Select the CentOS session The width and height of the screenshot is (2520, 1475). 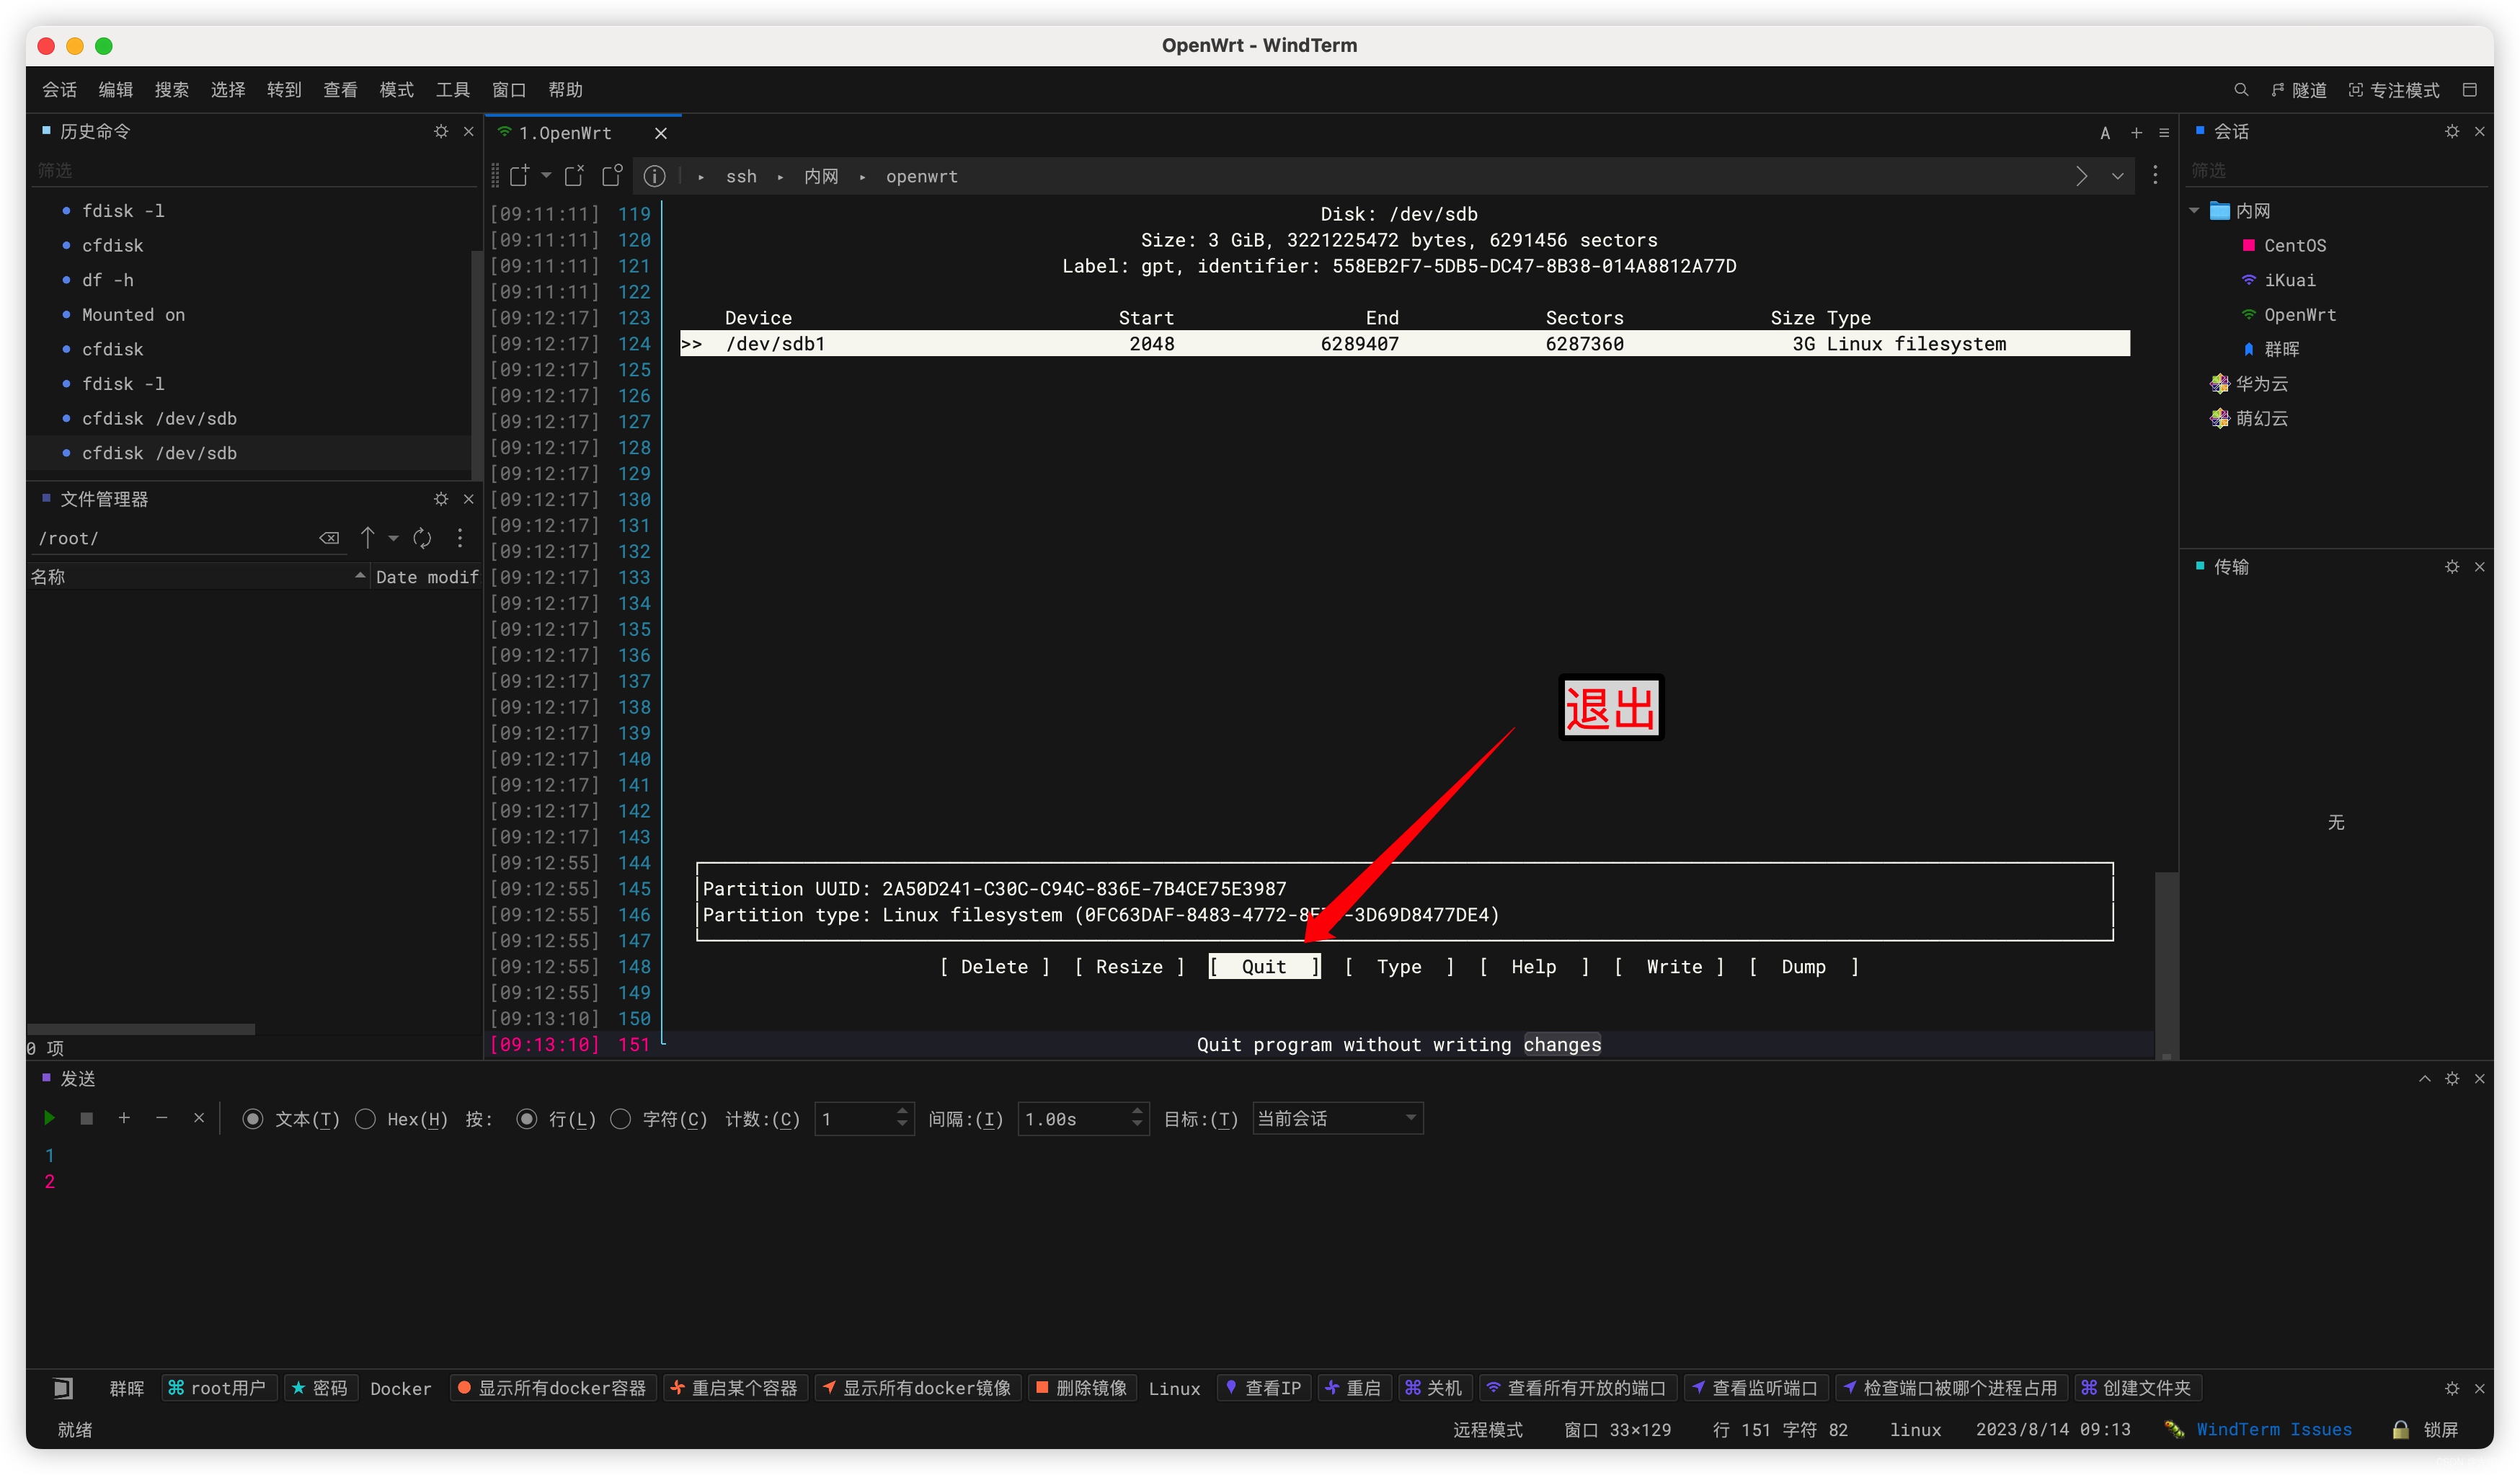click(x=2294, y=246)
